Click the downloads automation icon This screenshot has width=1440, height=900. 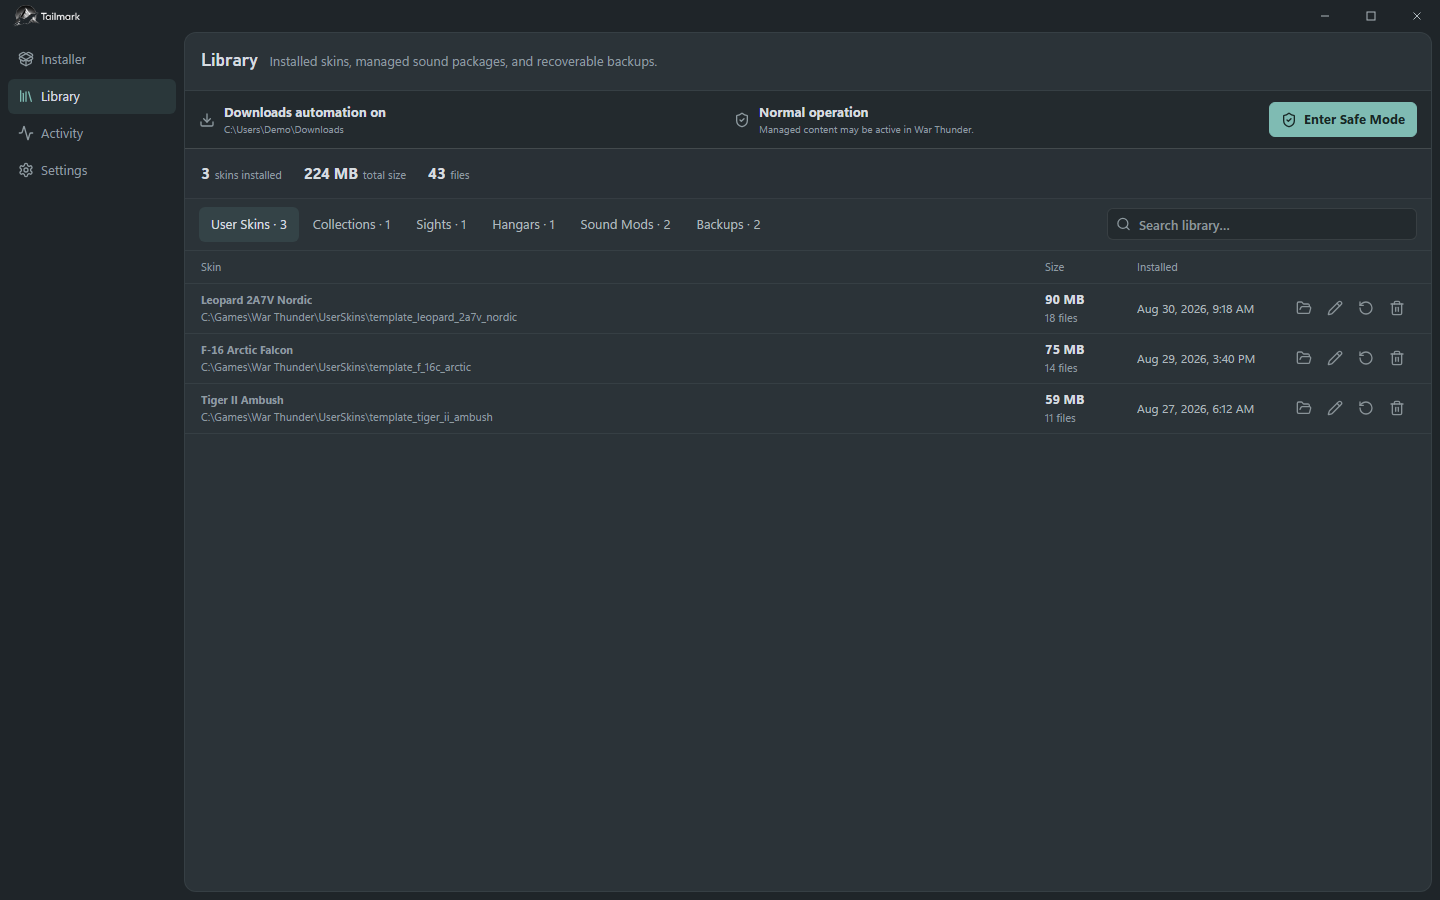coord(207,120)
